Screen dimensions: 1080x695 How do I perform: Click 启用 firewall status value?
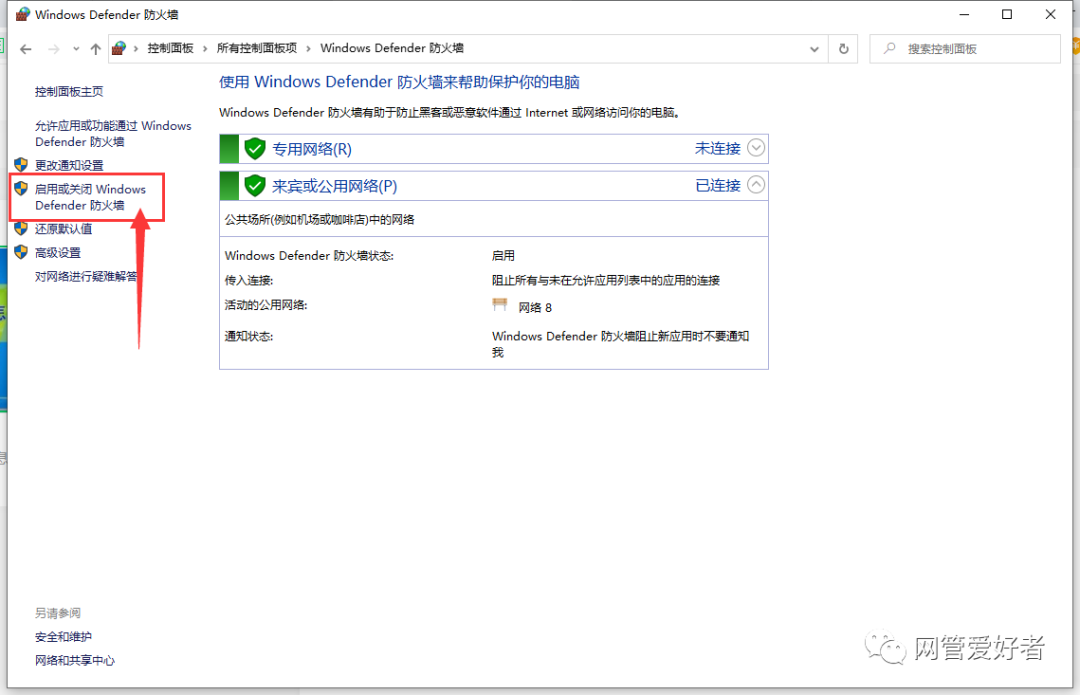click(503, 256)
